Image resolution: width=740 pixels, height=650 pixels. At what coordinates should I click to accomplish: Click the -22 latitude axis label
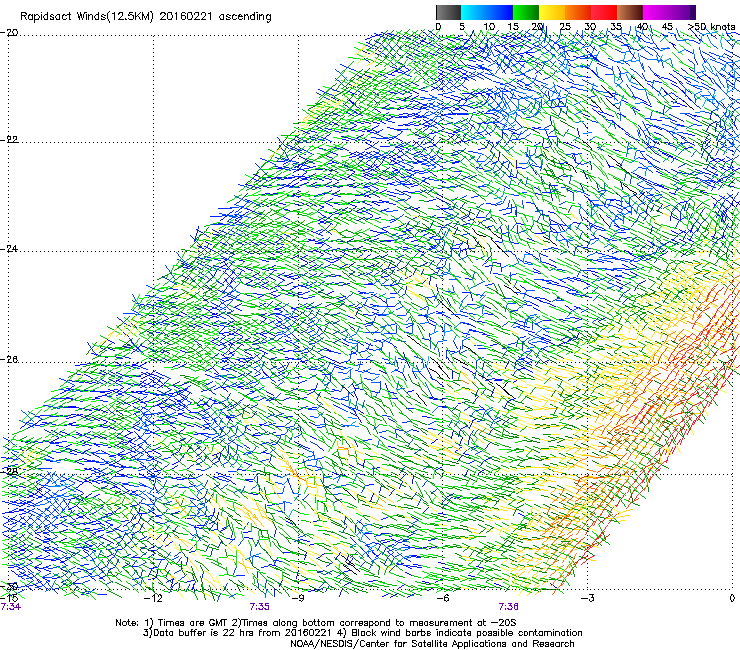pyautogui.click(x=9, y=140)
